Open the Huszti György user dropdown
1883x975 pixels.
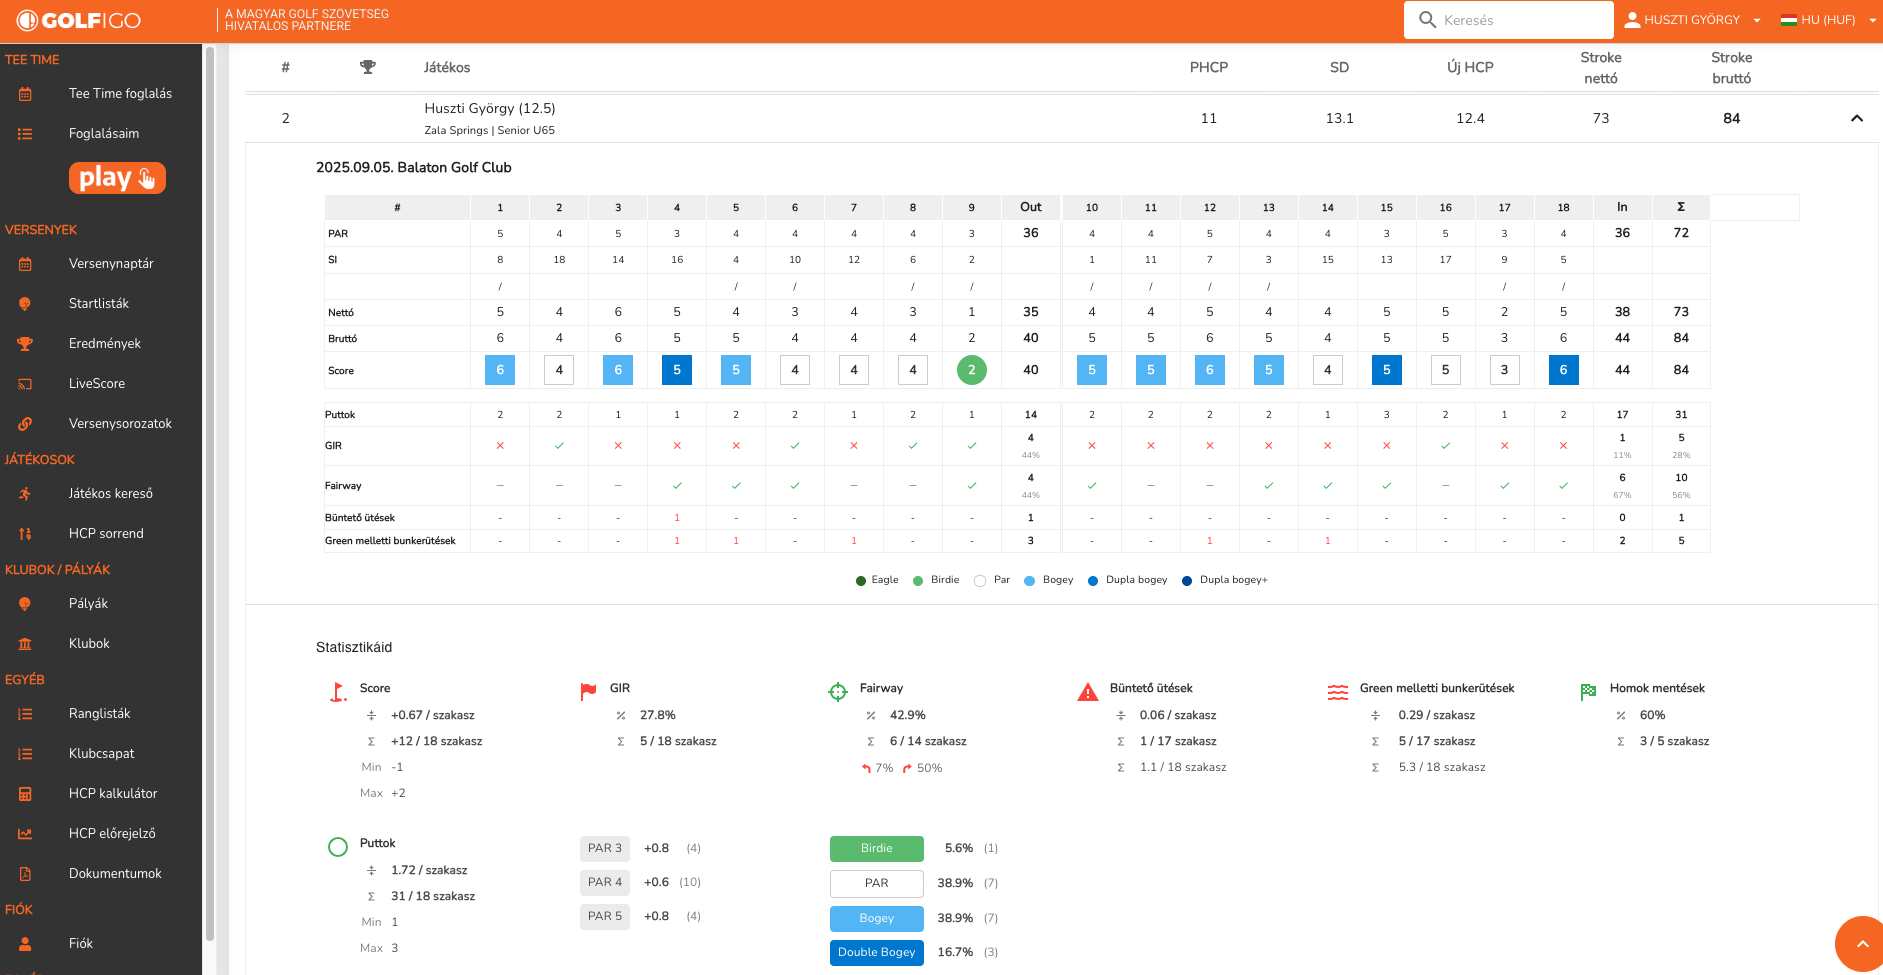1692,20
